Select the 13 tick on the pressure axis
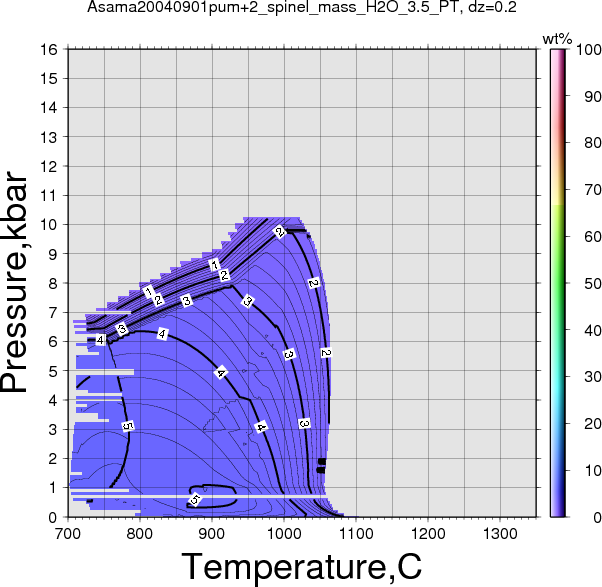 coord(49,137)
